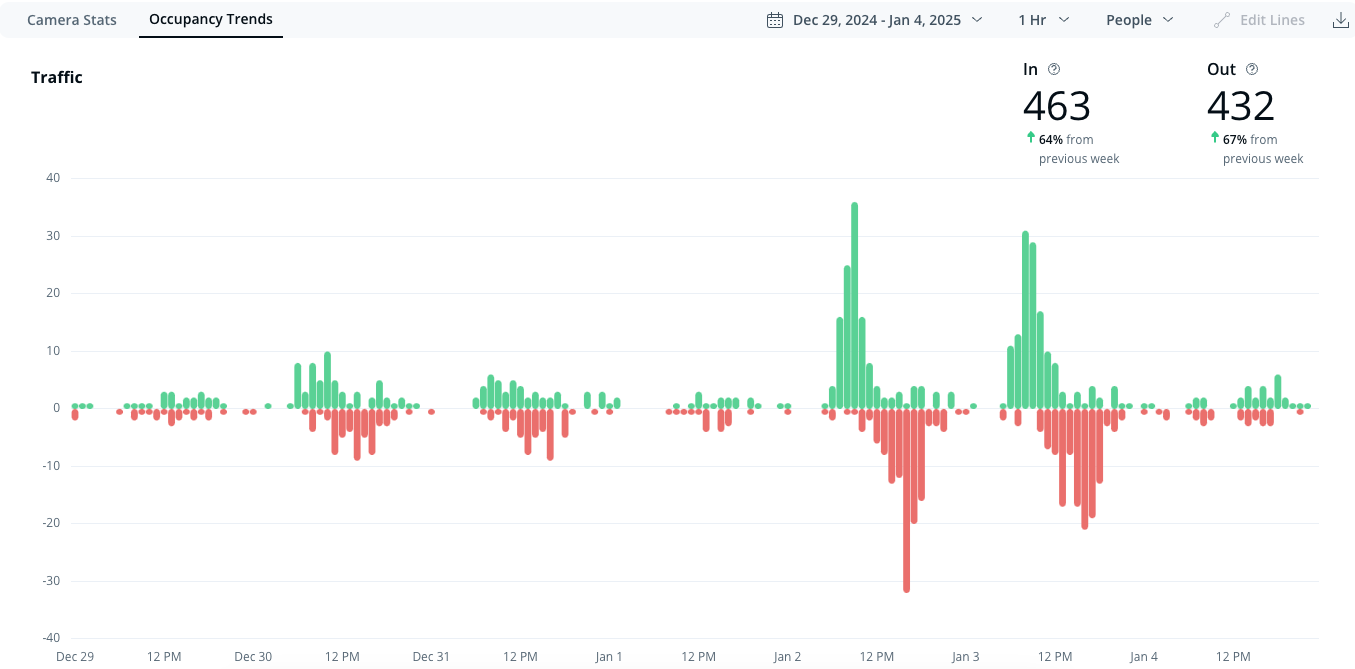This screenshot has width=1355, height=669.
Task: Click the tallest green bar on Jan 2
Action: [854, 305]
